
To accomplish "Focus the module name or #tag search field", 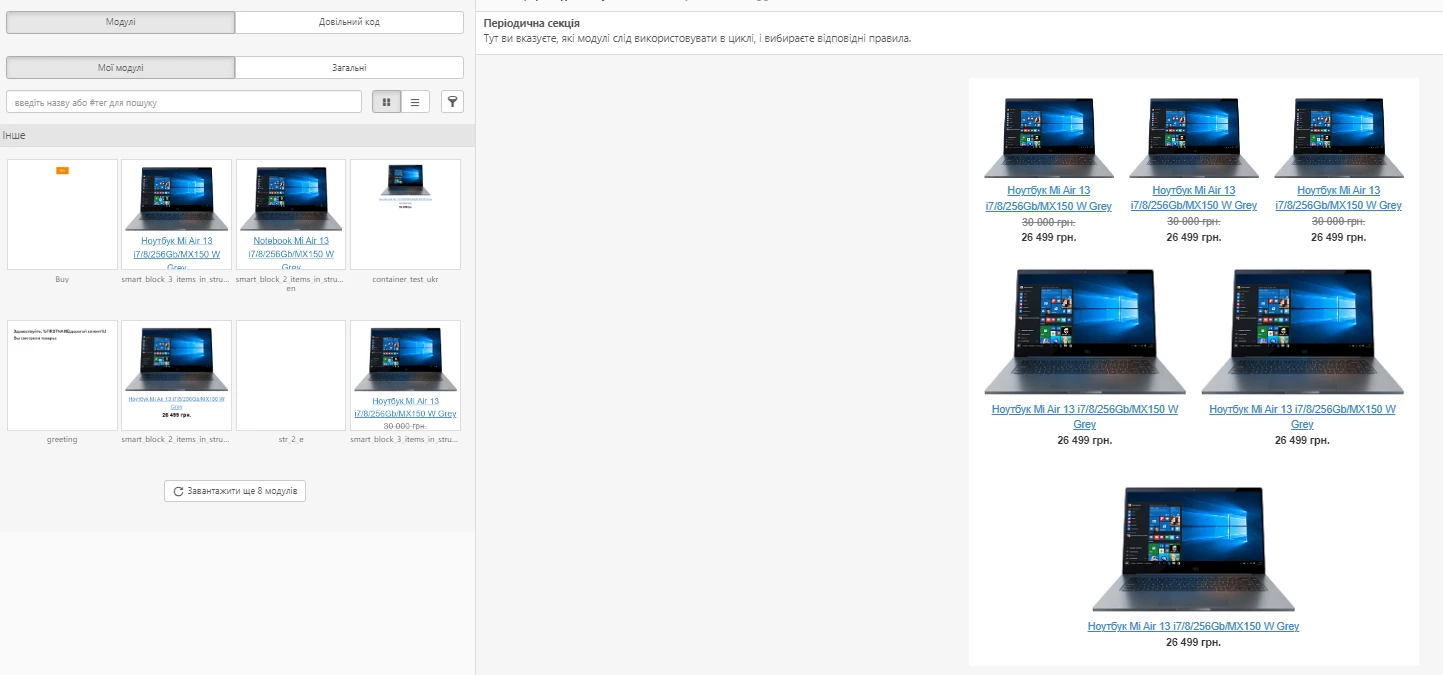I will pyautogui.click(x=184, y=102).
